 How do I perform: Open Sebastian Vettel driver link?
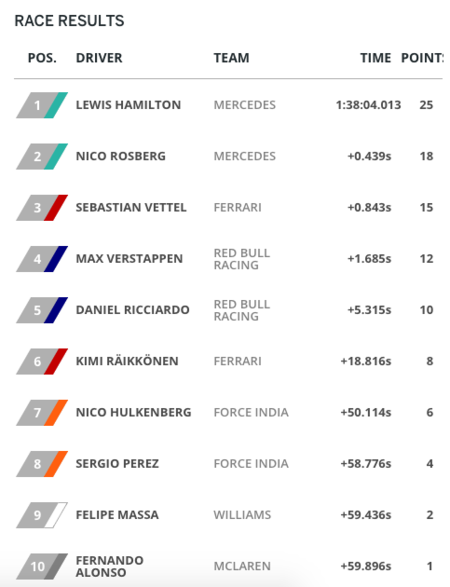(131, 208)
